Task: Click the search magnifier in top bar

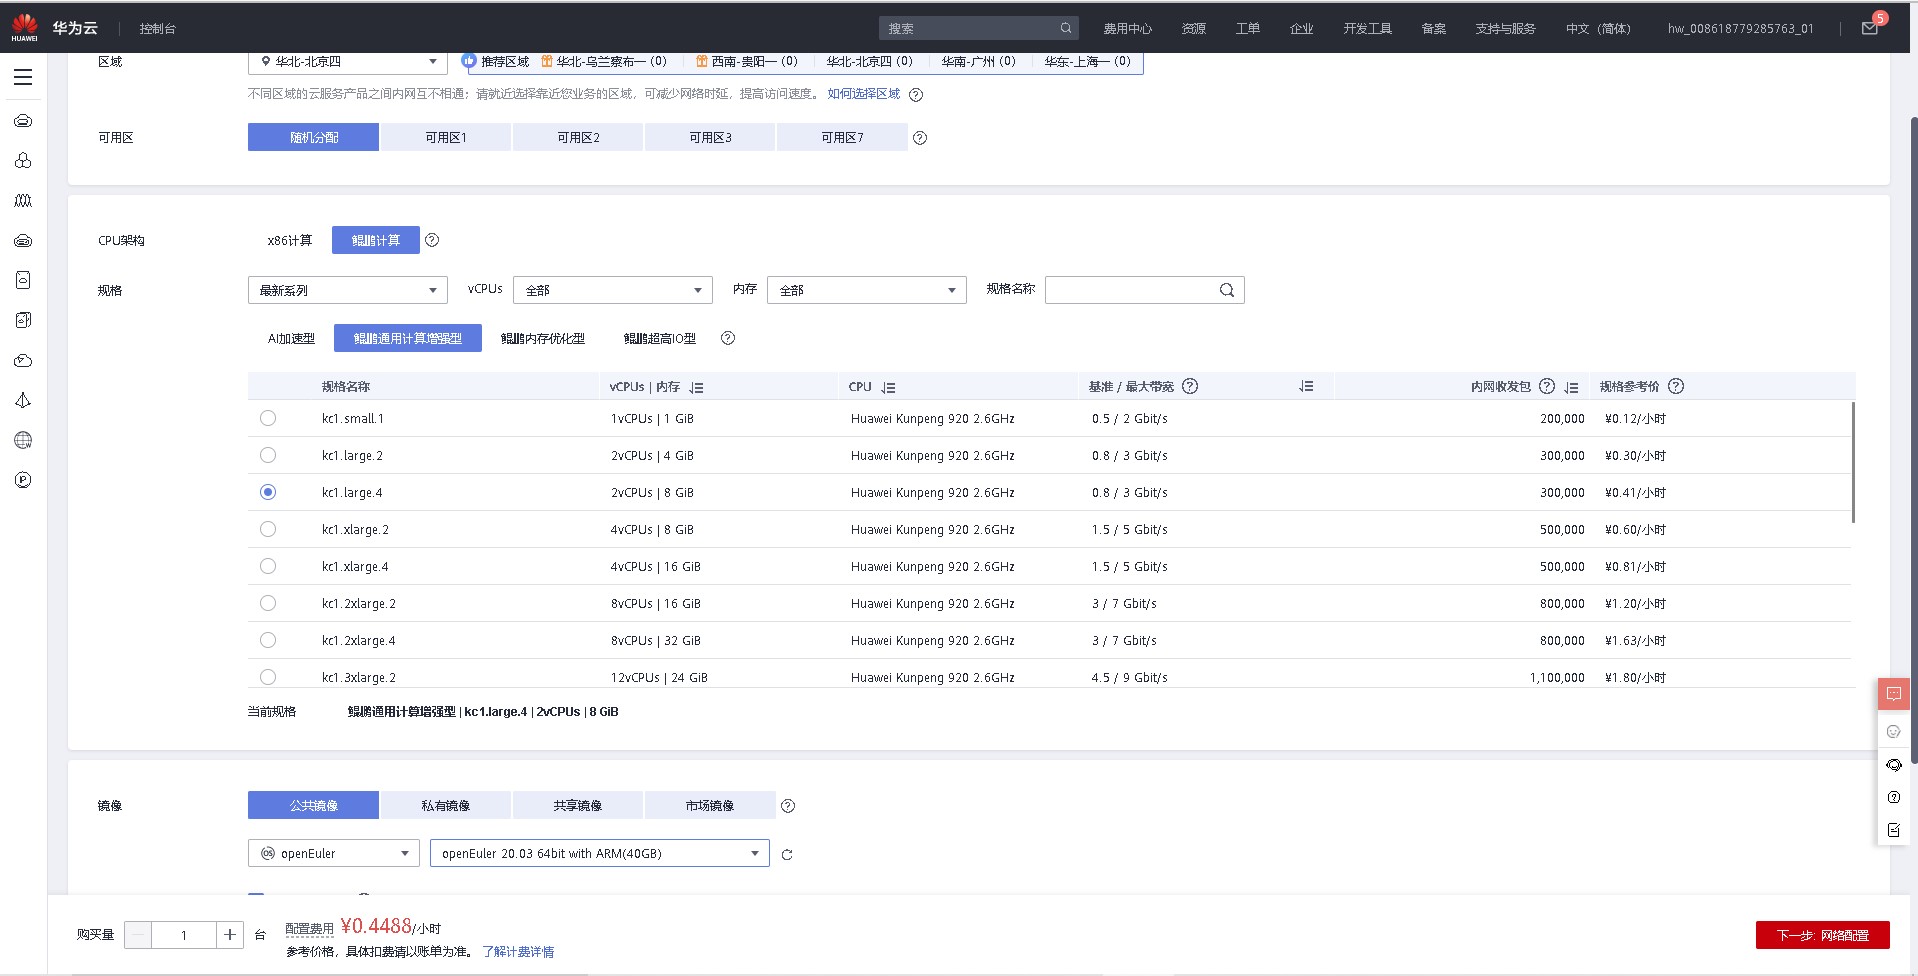Action: coord(1066,28)
